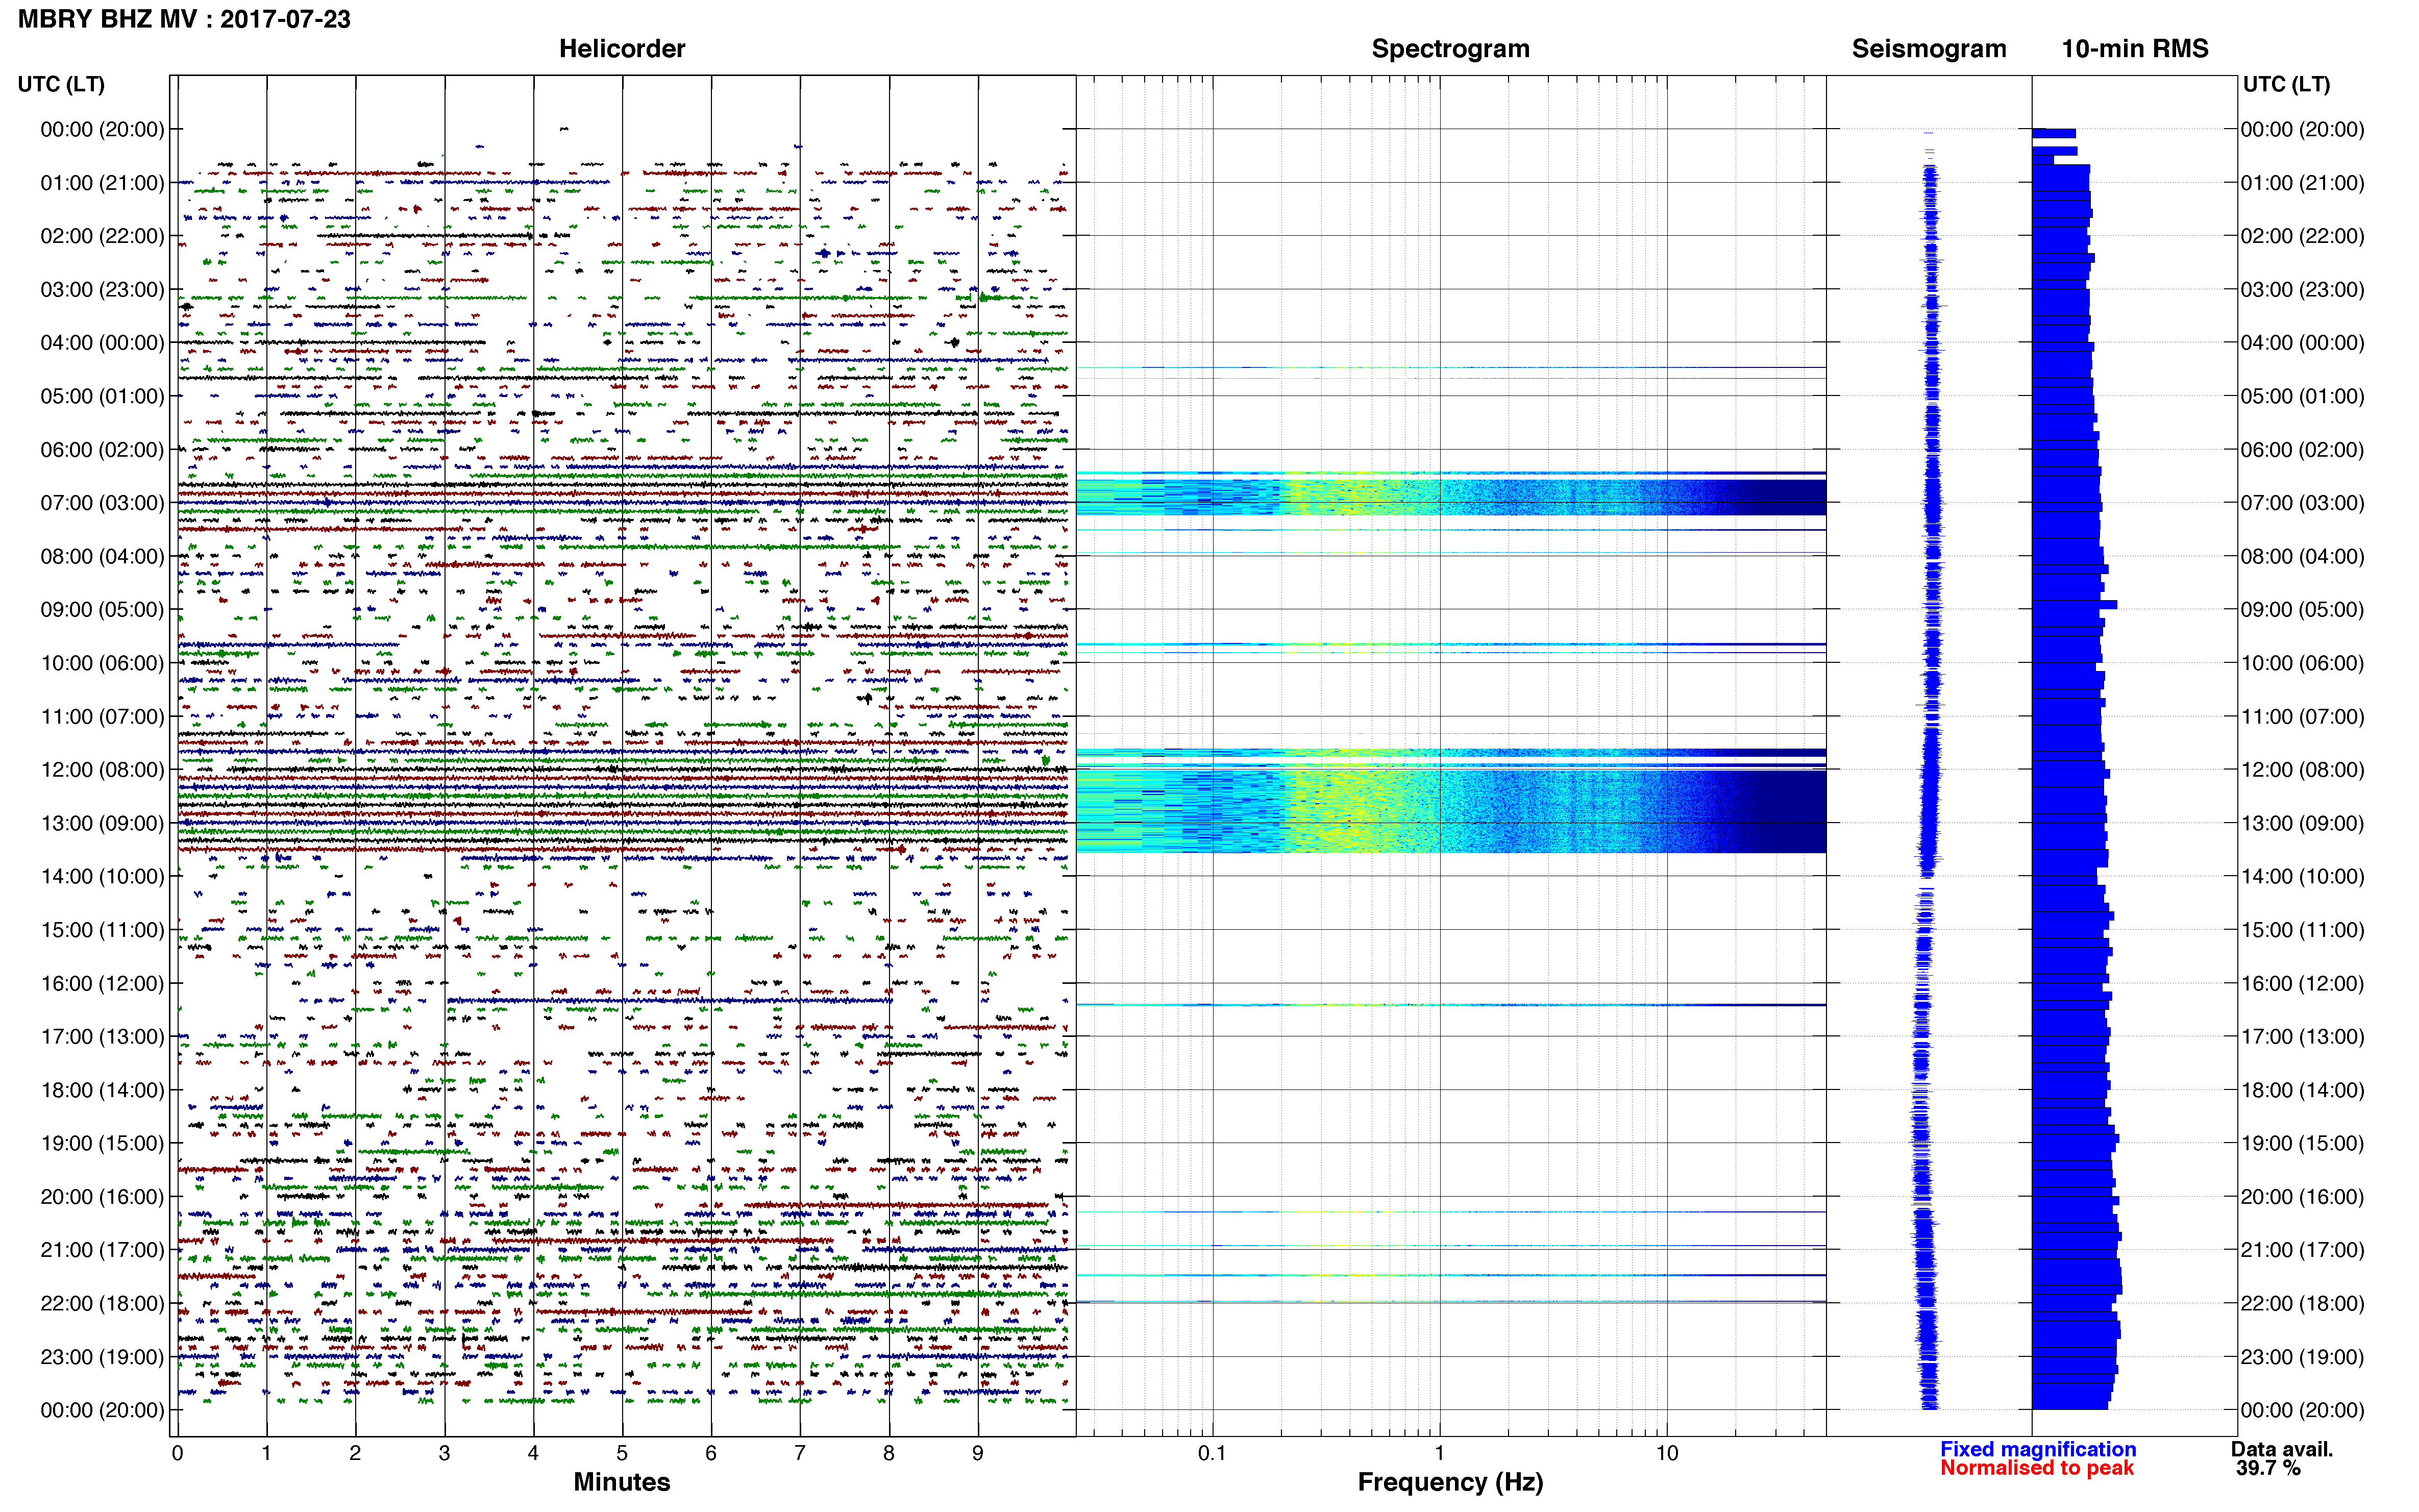Click the left '05:00 (01:00)' time label
This screenshot has width=2419, height=1512.
pos(102,396)
